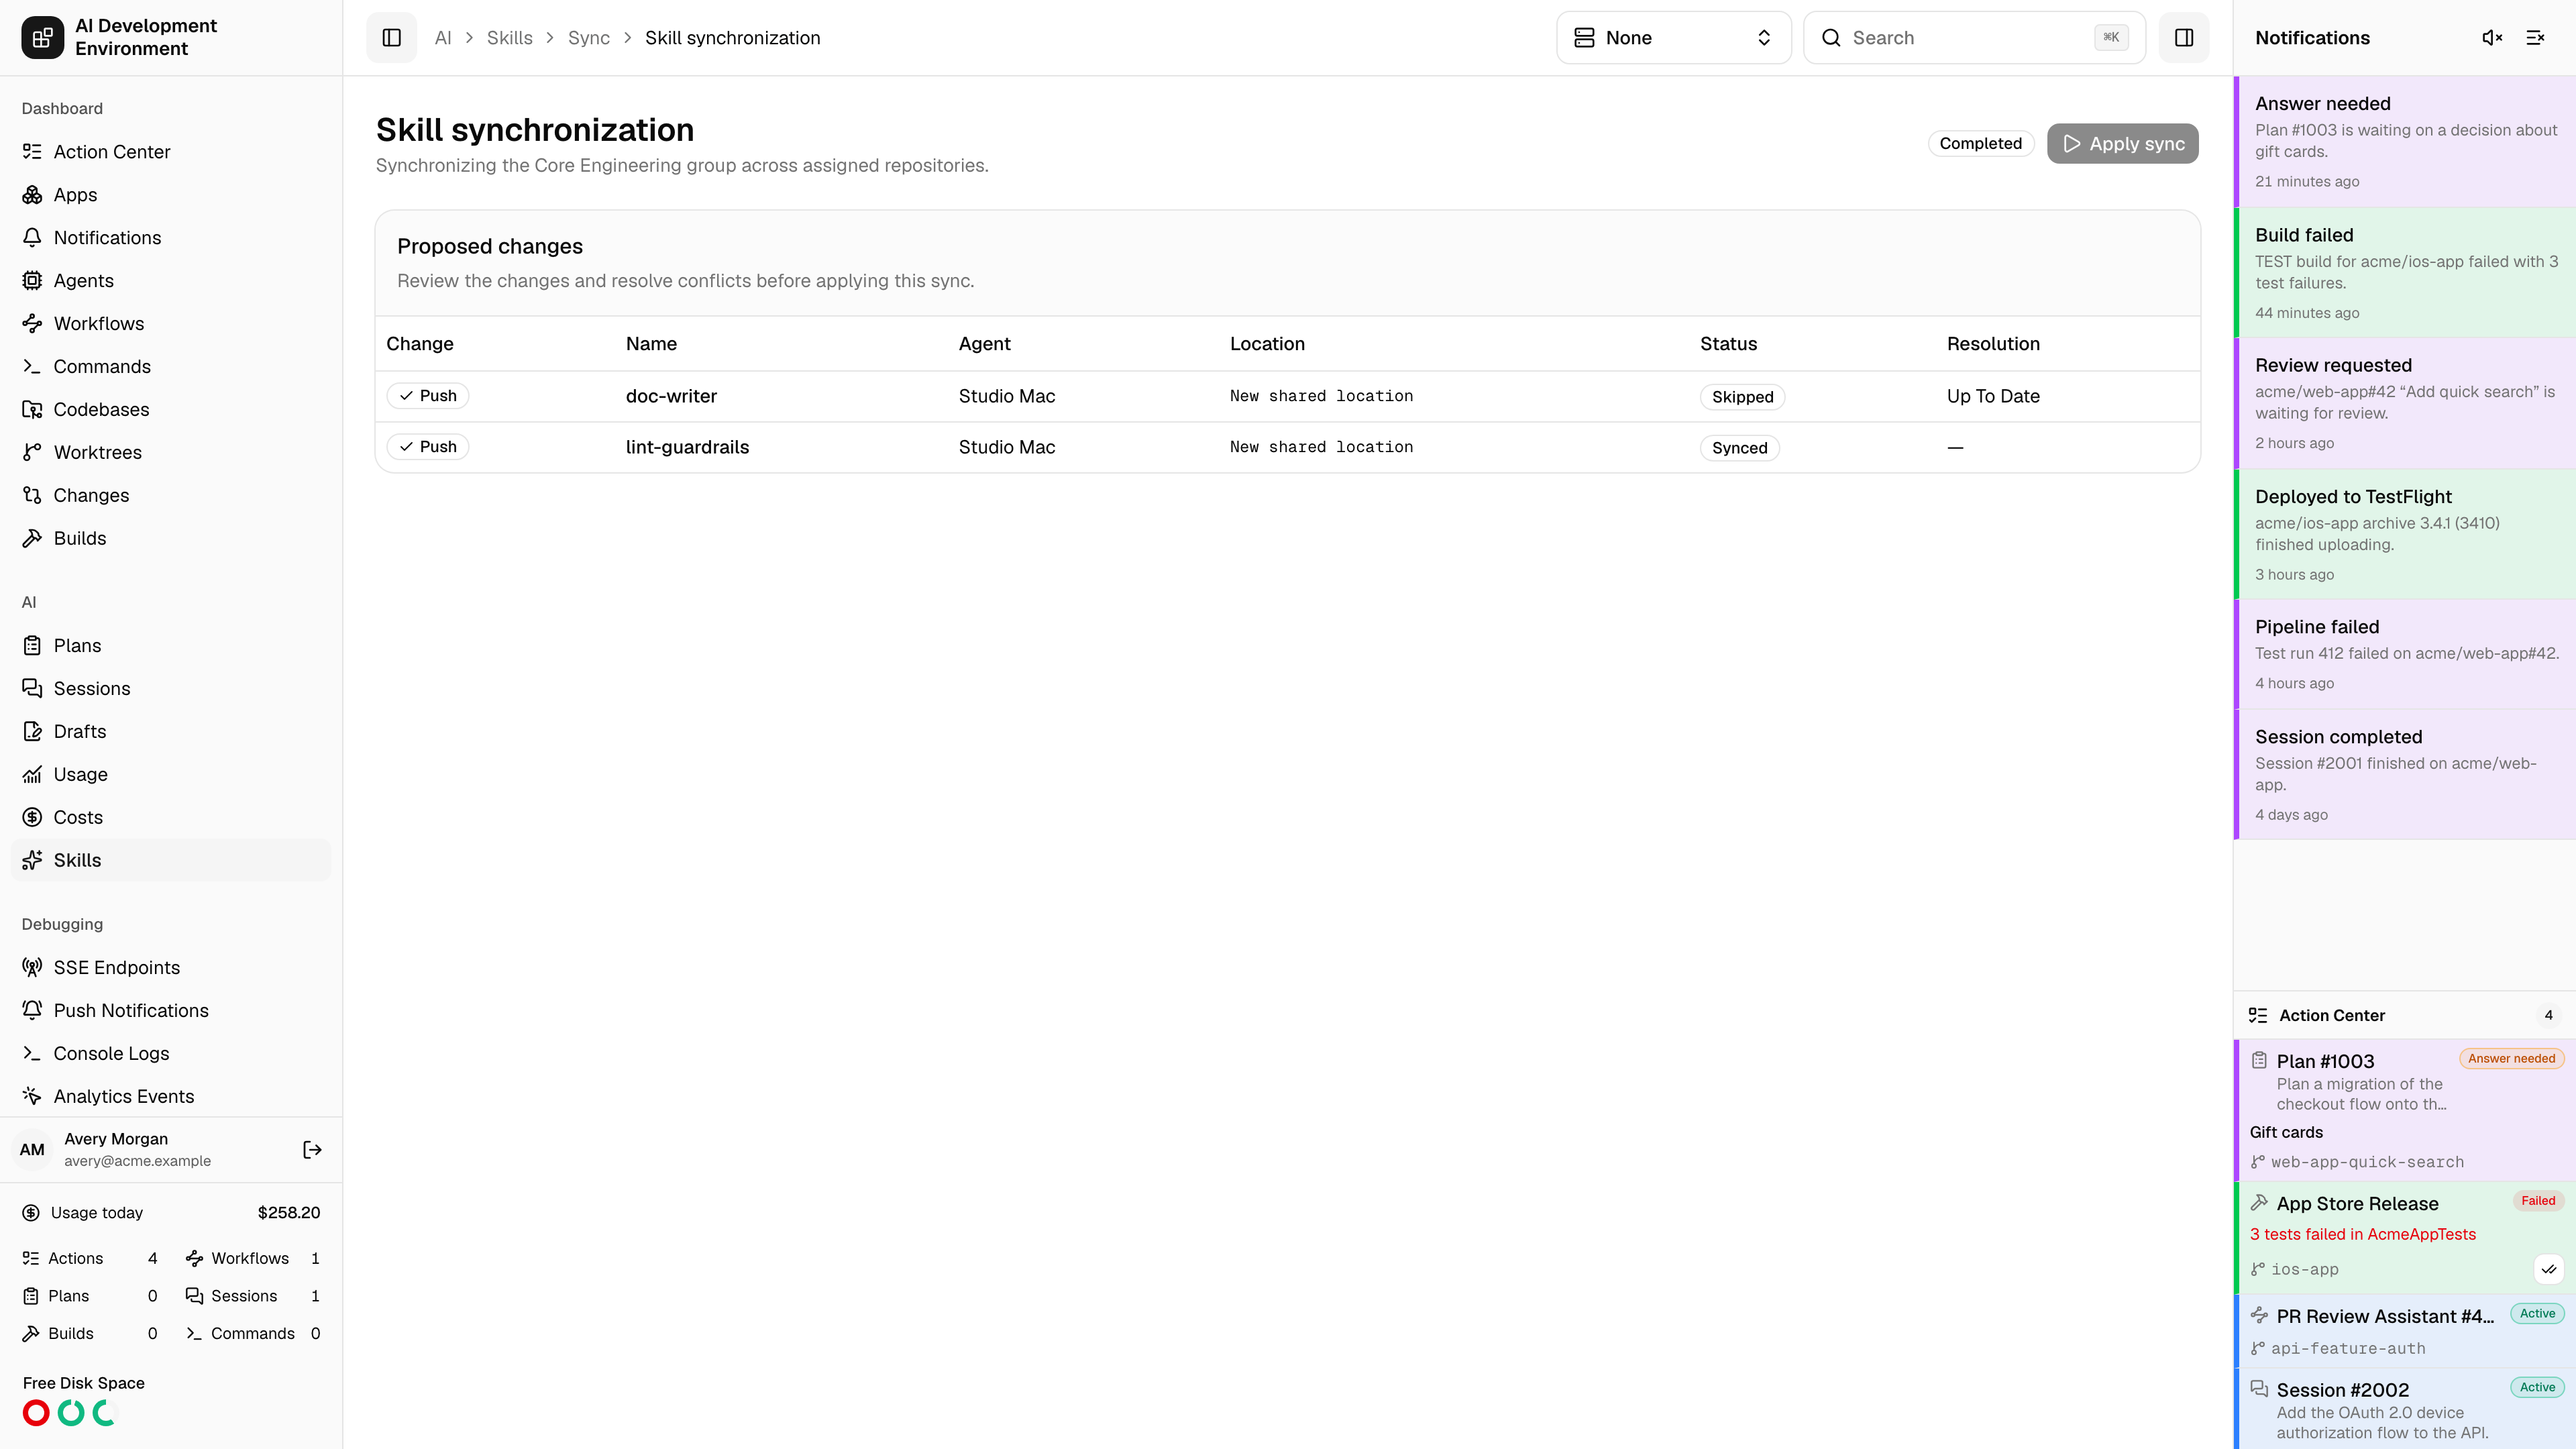Open the None environment selector dropdown
Screen dimensions: 2576x1449
pos(1673,38)
